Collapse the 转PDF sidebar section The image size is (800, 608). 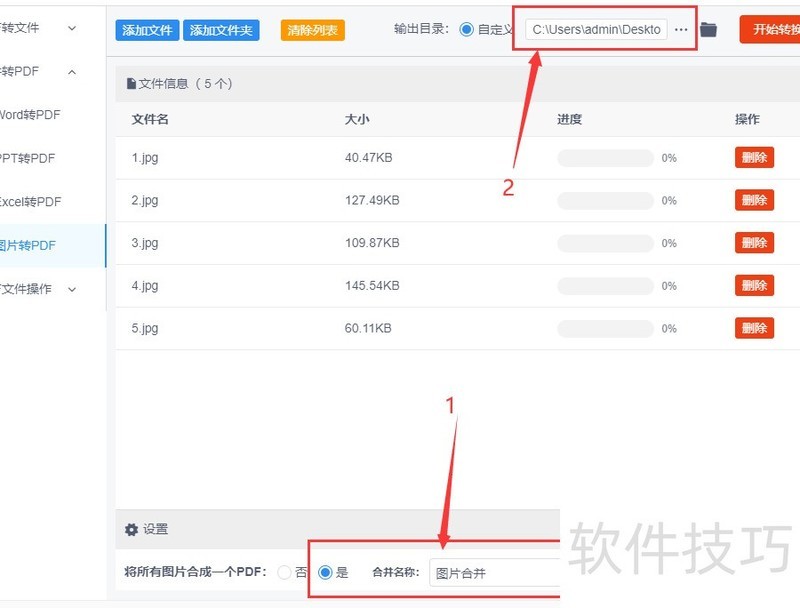point(40,71)
